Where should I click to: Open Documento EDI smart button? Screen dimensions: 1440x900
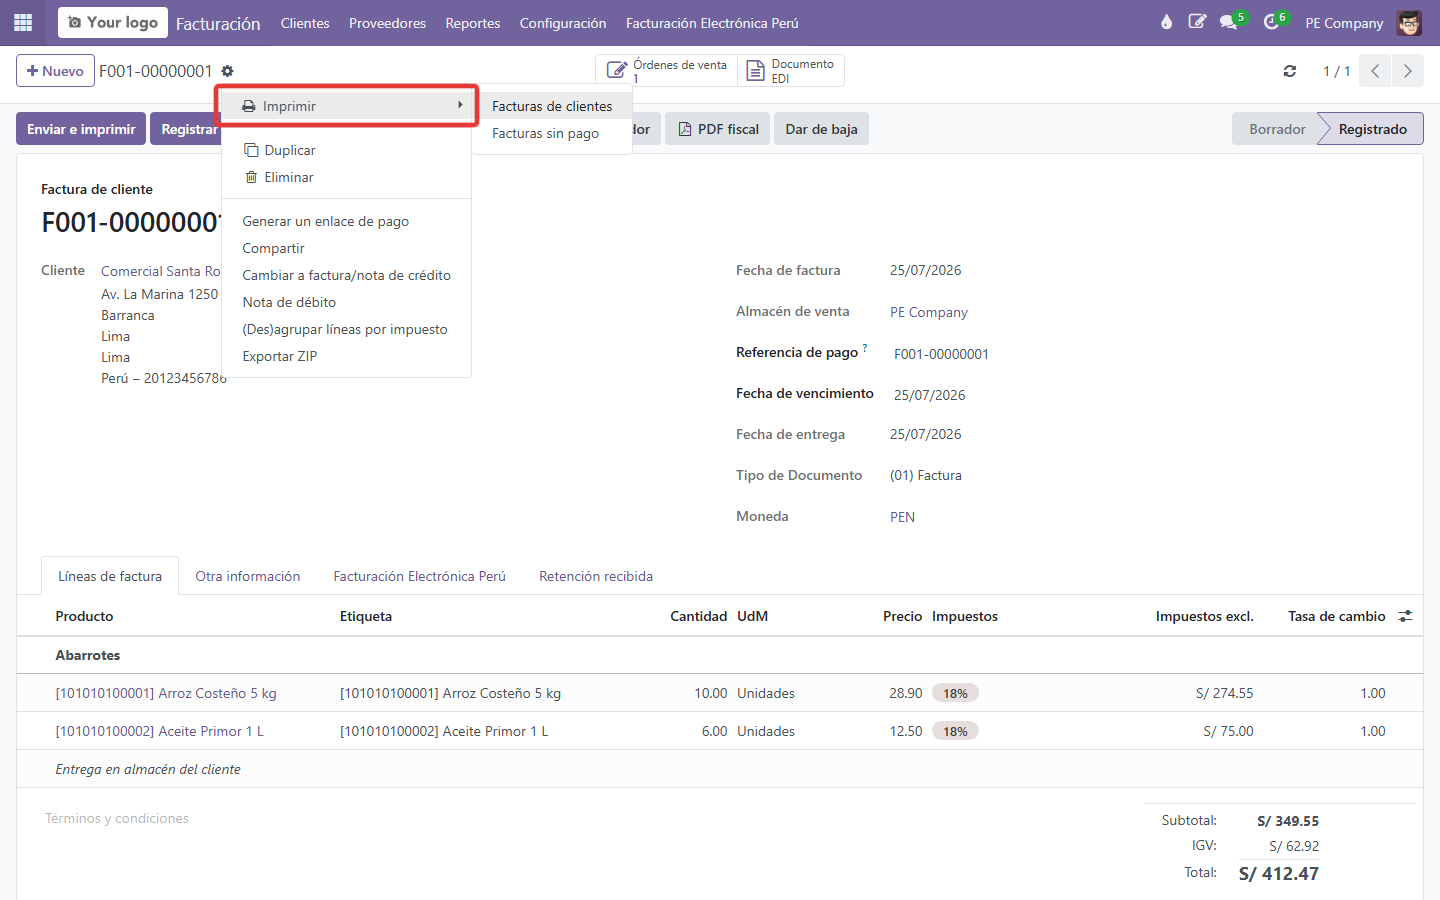coord(791,71)
